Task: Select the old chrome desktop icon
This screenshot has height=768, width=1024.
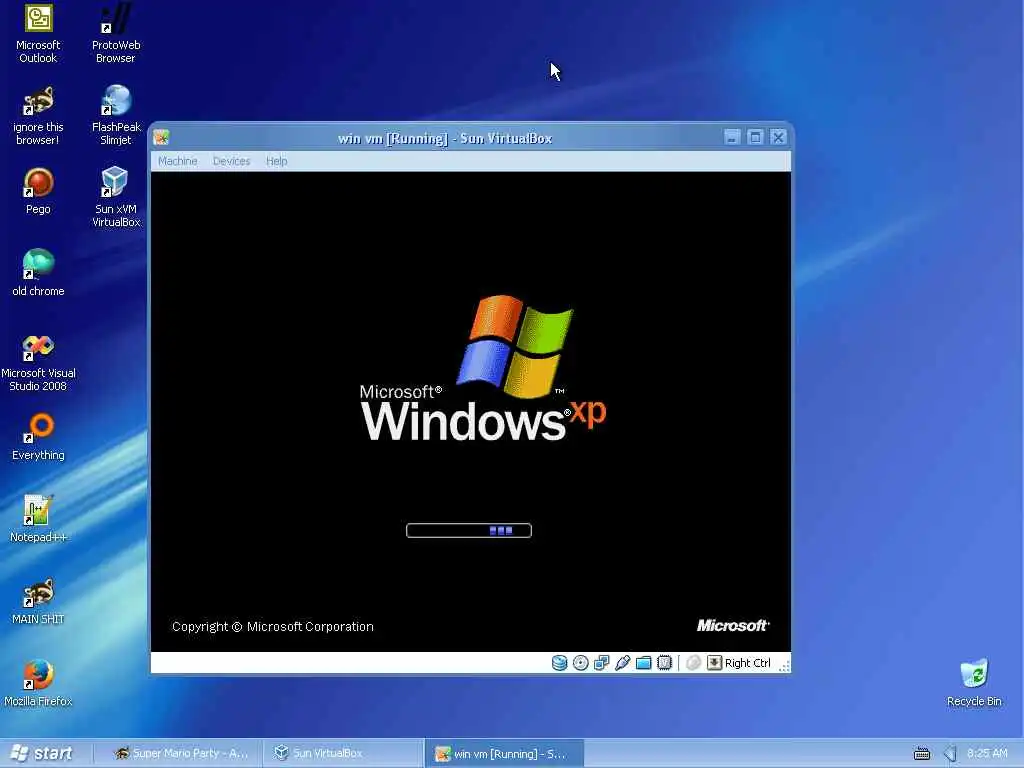Action: pos(38,273)
